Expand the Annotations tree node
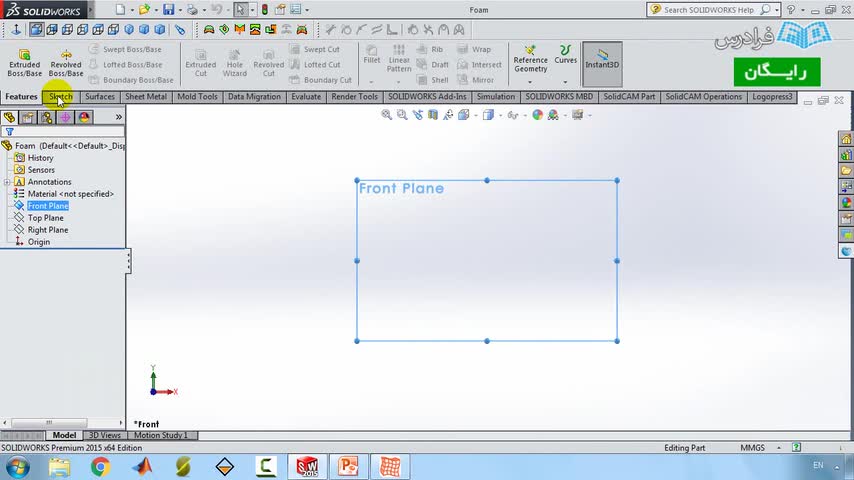854x480 pixels. point(7,182)
